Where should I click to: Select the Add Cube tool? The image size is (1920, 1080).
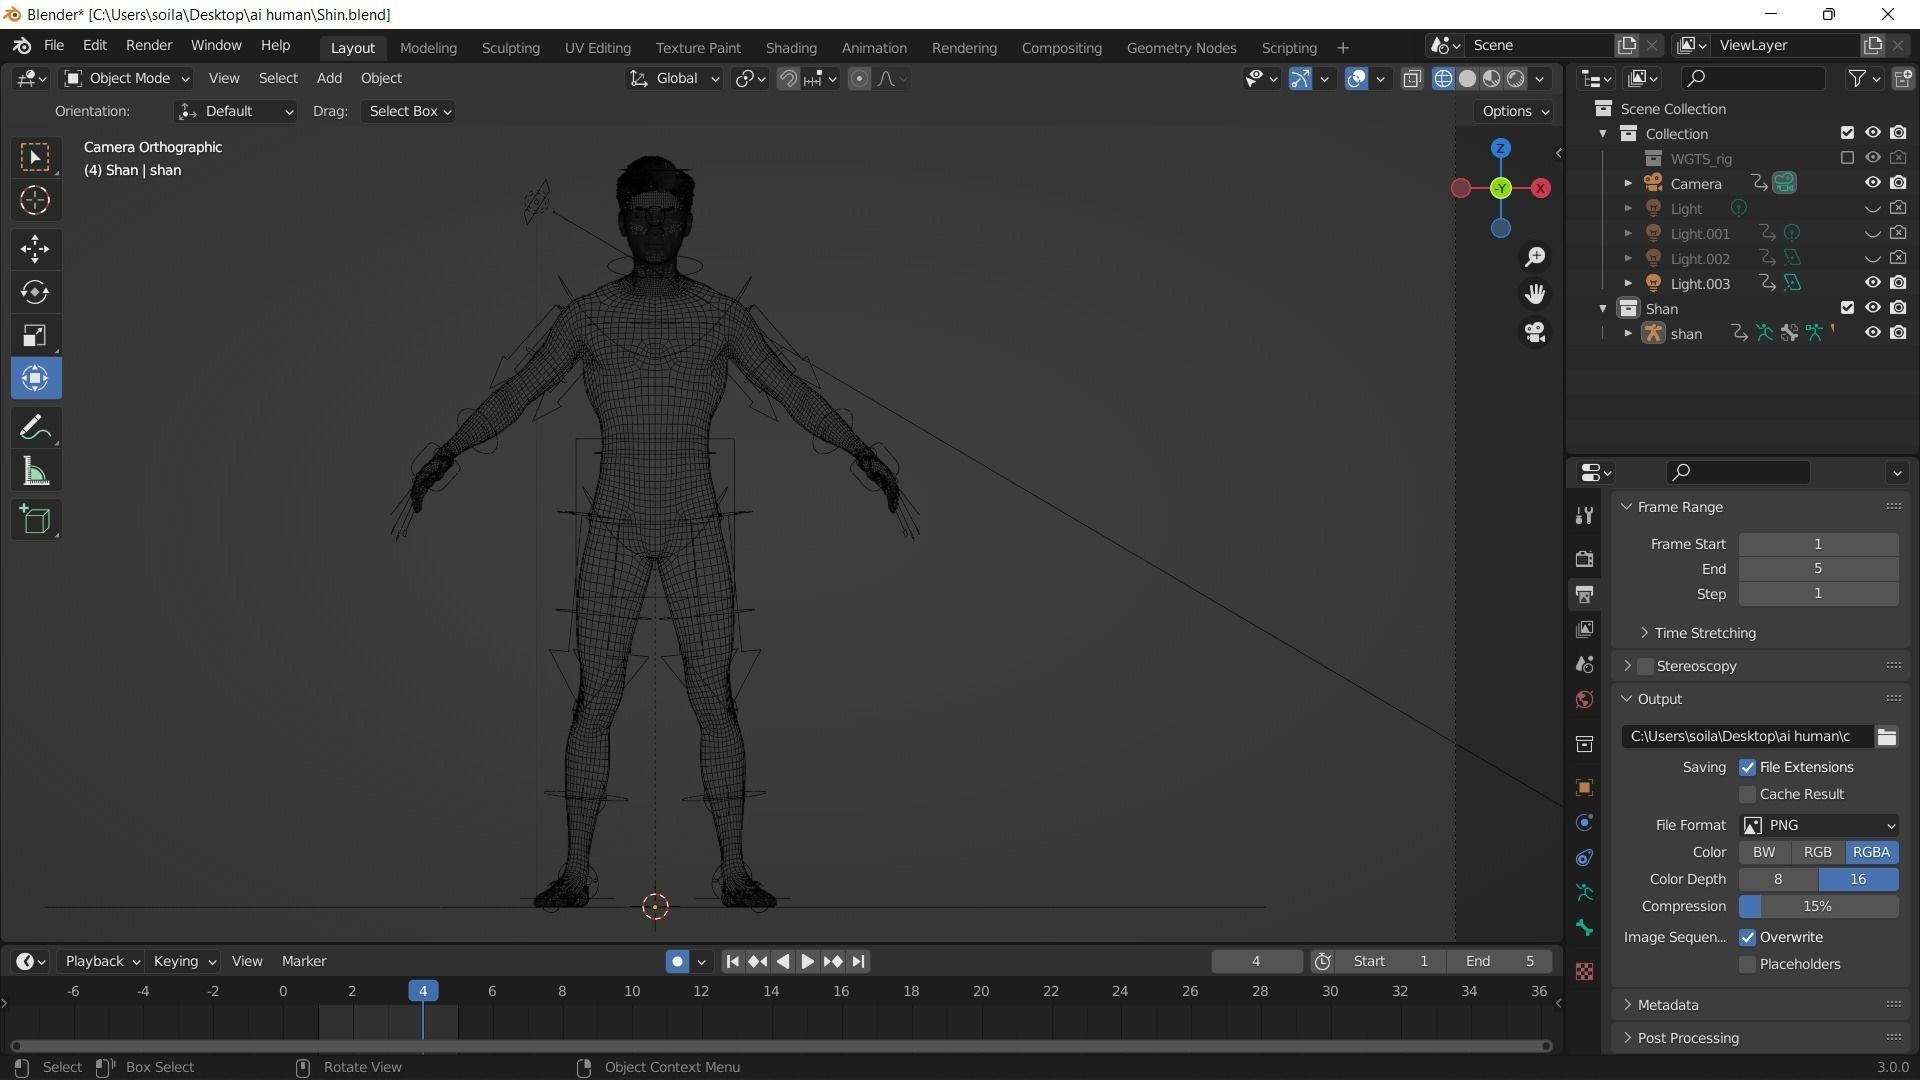point(35,519)
